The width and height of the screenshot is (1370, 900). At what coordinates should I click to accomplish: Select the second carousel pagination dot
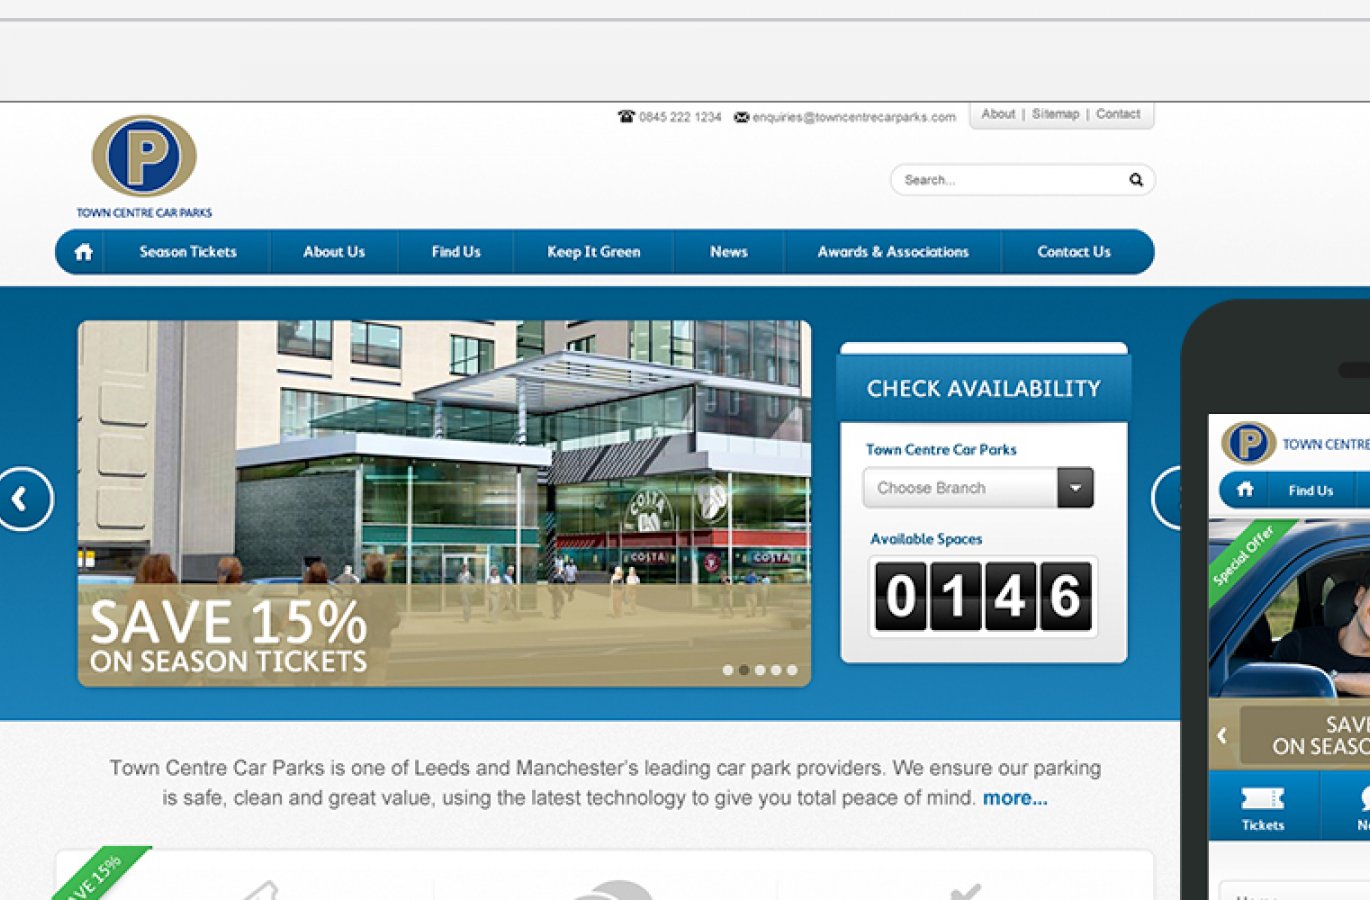click(744, 670)
